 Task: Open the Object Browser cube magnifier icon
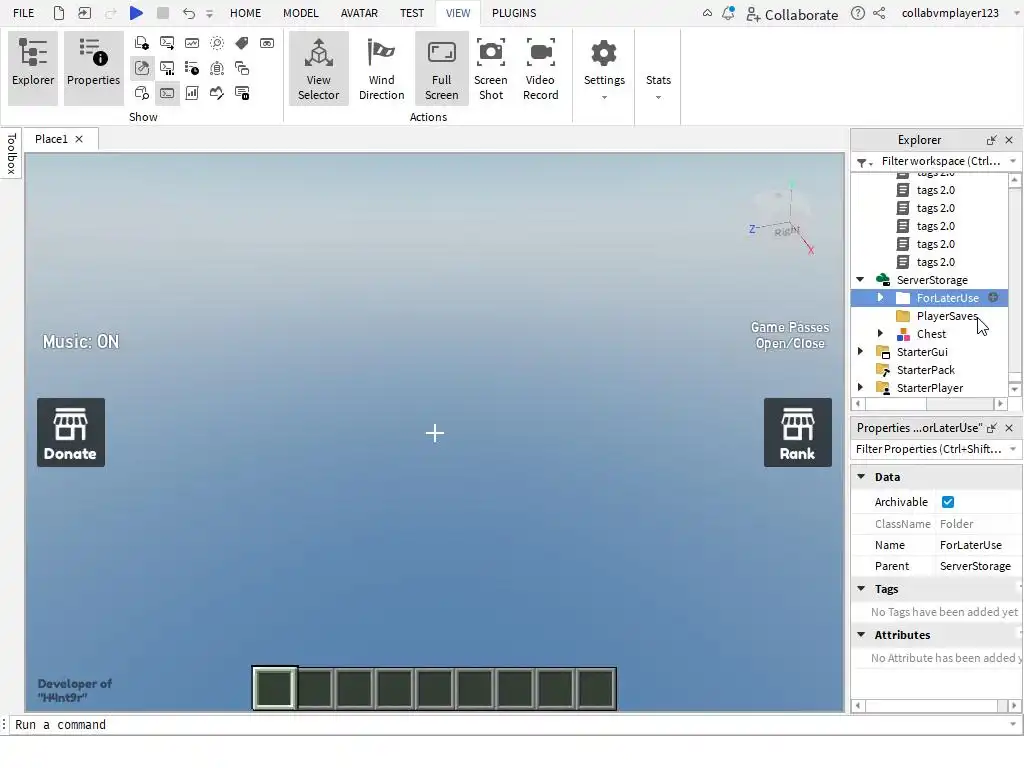(x=142, y=93)
